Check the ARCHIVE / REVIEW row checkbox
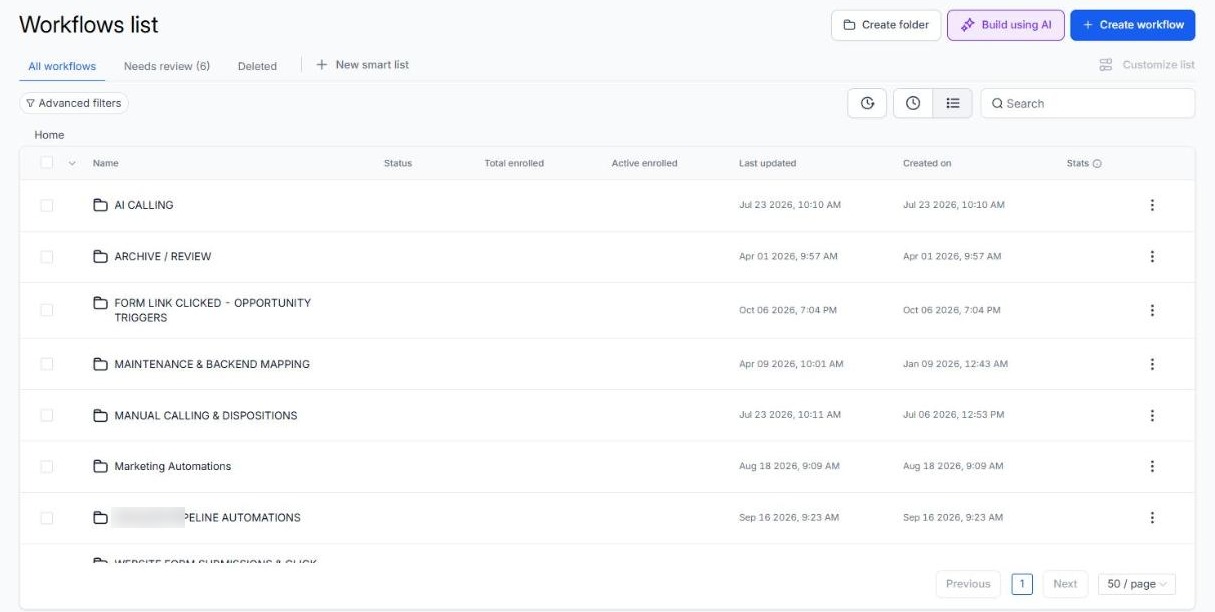 [x=47, y=256]
